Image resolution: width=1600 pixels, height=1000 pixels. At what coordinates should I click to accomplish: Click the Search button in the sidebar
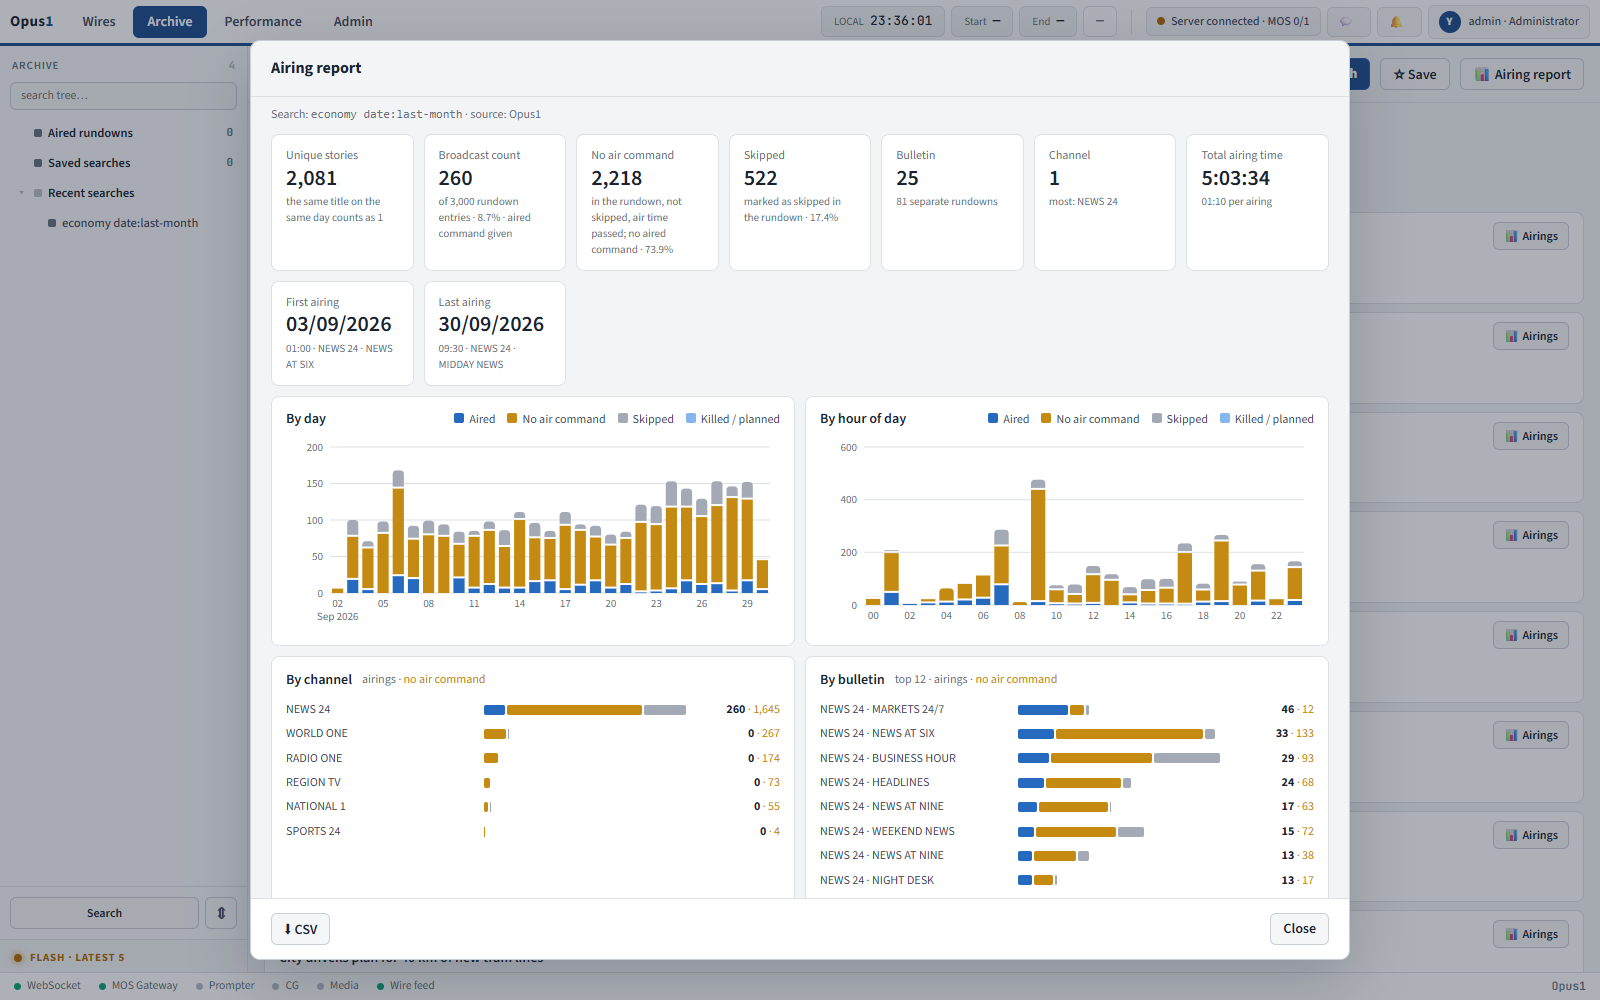[105, 913]
